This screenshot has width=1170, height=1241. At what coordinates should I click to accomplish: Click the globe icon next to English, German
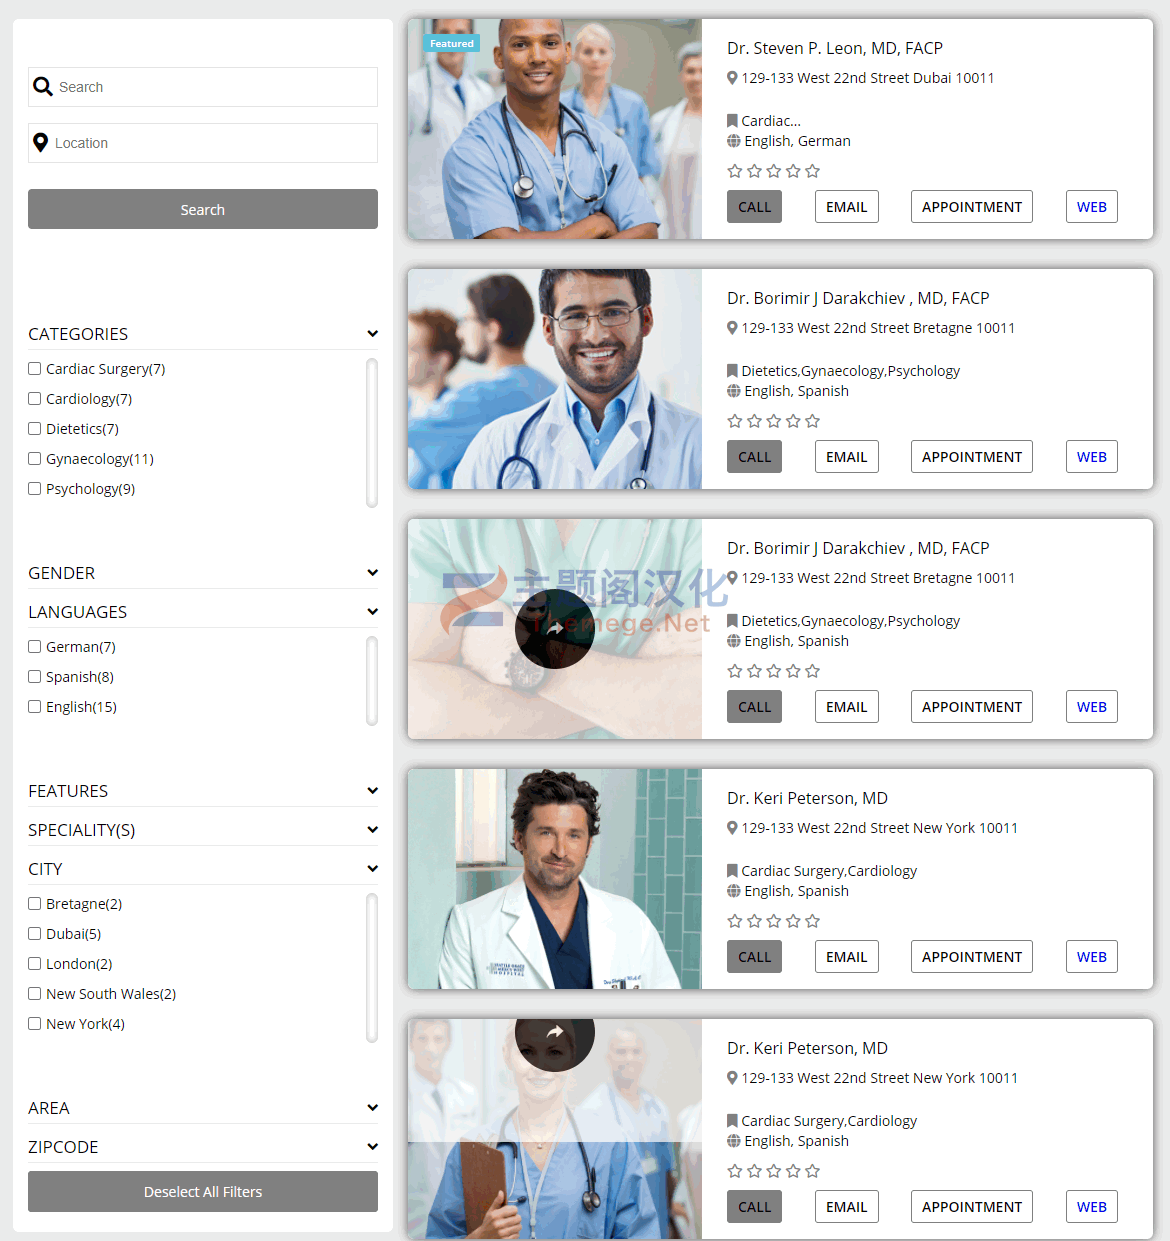pyautogui.click(x=734, y=141)
